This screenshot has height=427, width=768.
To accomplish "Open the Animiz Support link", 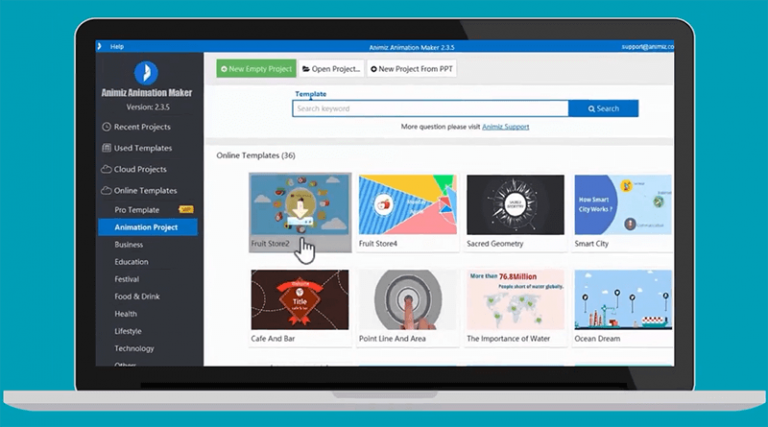I will coord(505,127).
